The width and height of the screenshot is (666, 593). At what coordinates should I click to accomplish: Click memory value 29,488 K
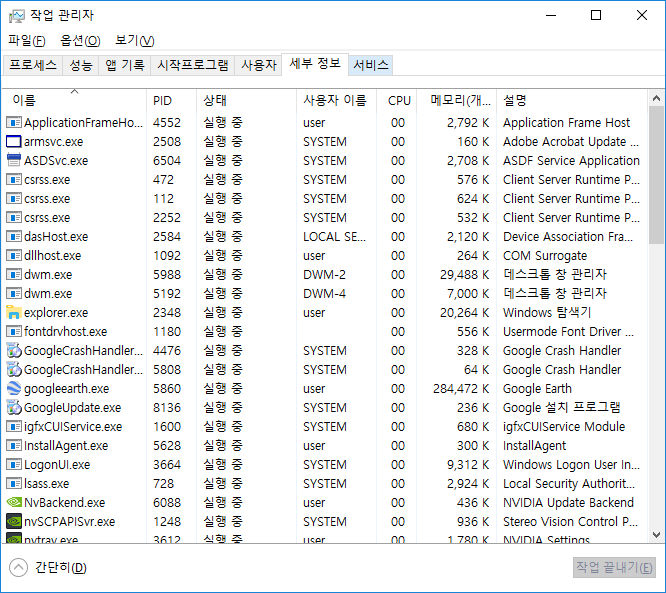click(x=464, y=274)
